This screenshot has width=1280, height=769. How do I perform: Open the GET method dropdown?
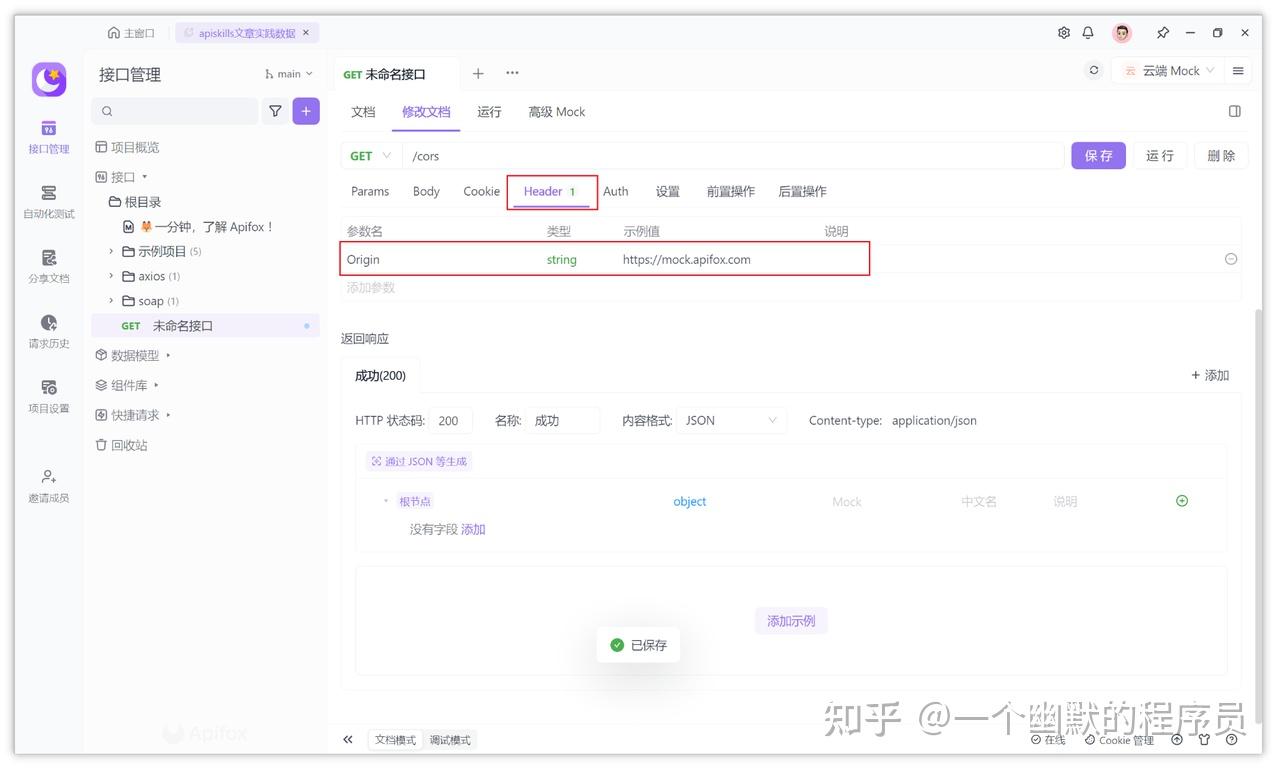point(369,155)
